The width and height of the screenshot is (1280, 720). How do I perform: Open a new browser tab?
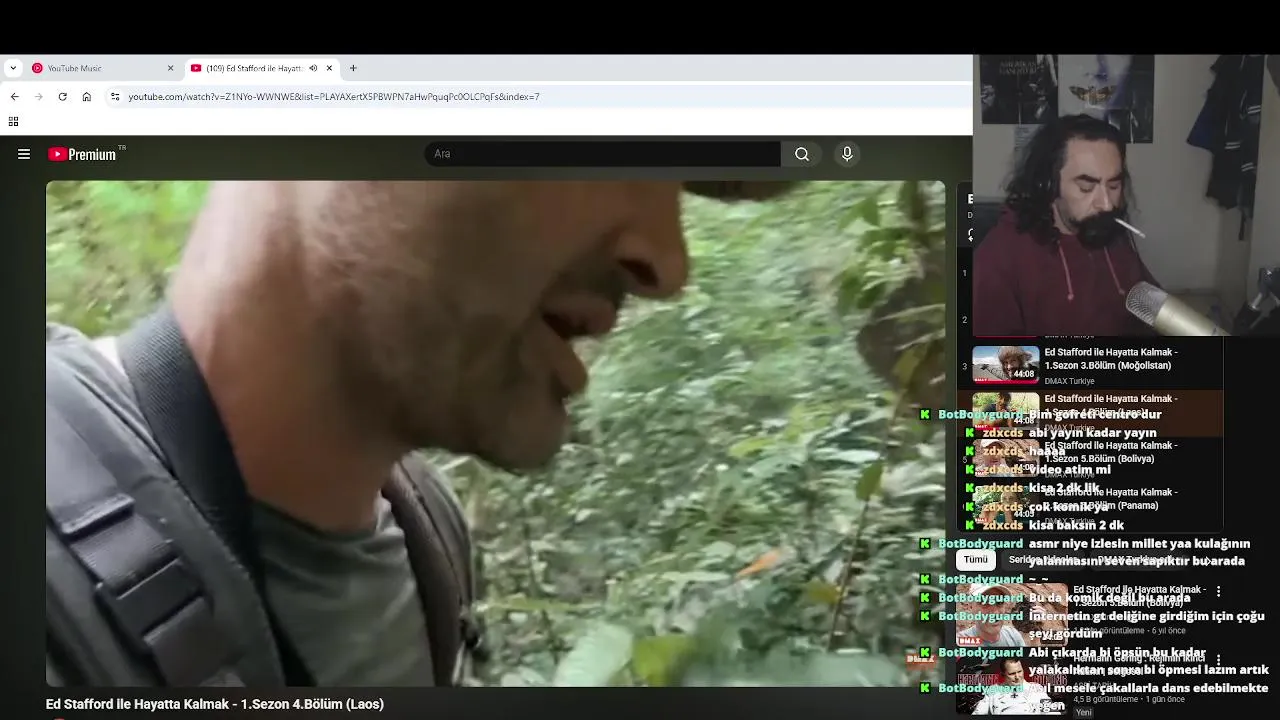(x=353, y=68)
